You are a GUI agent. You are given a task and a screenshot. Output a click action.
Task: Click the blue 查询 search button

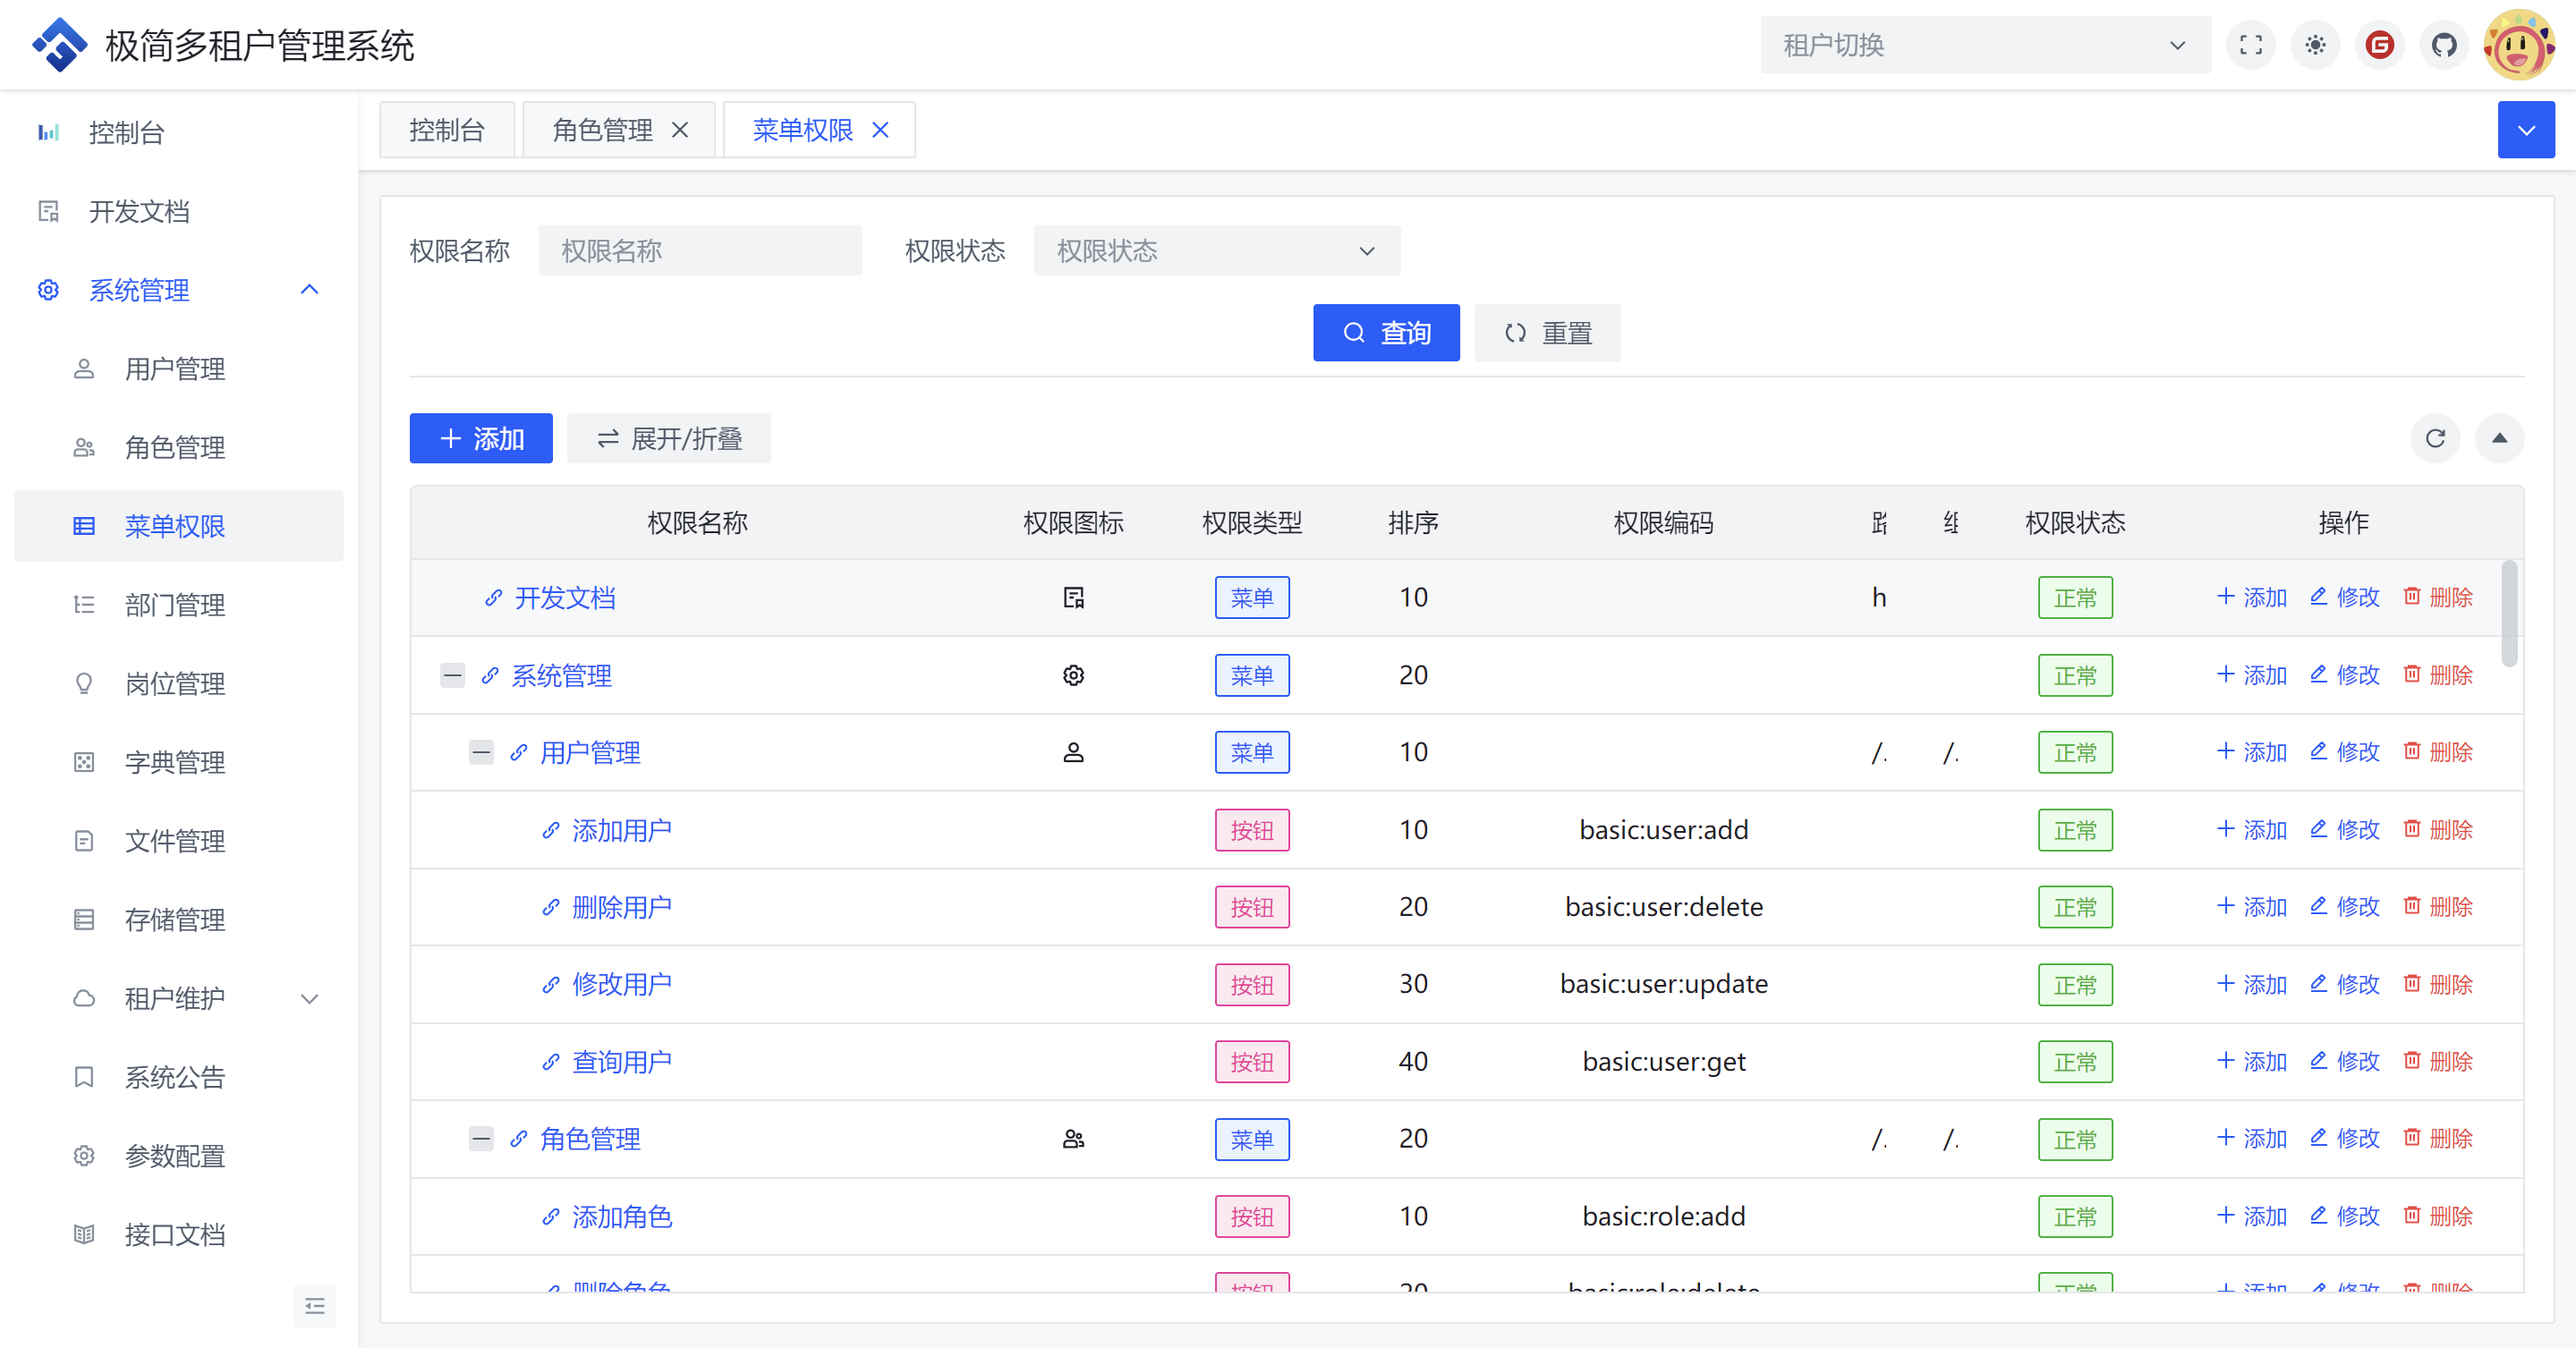tap(1385, 332)
